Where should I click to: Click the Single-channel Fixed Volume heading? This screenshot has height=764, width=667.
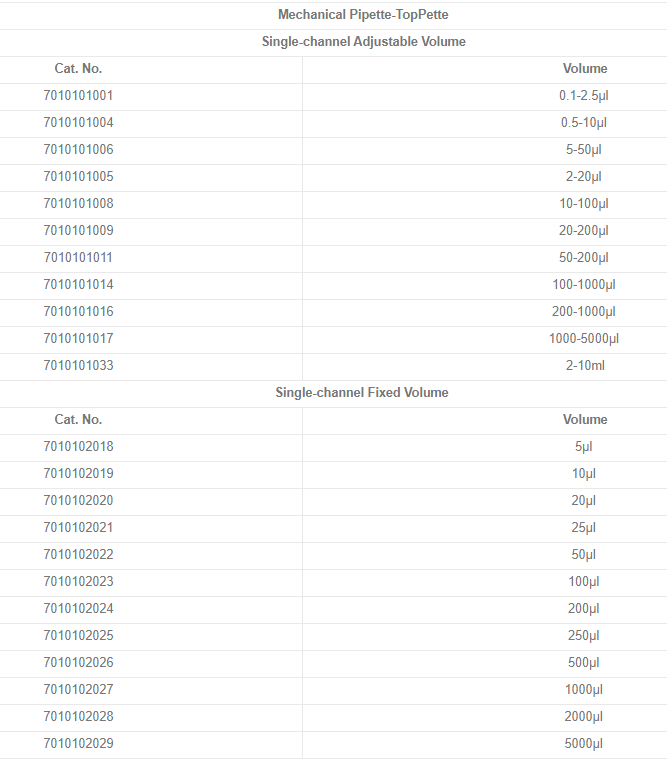(x=362, y=393)
